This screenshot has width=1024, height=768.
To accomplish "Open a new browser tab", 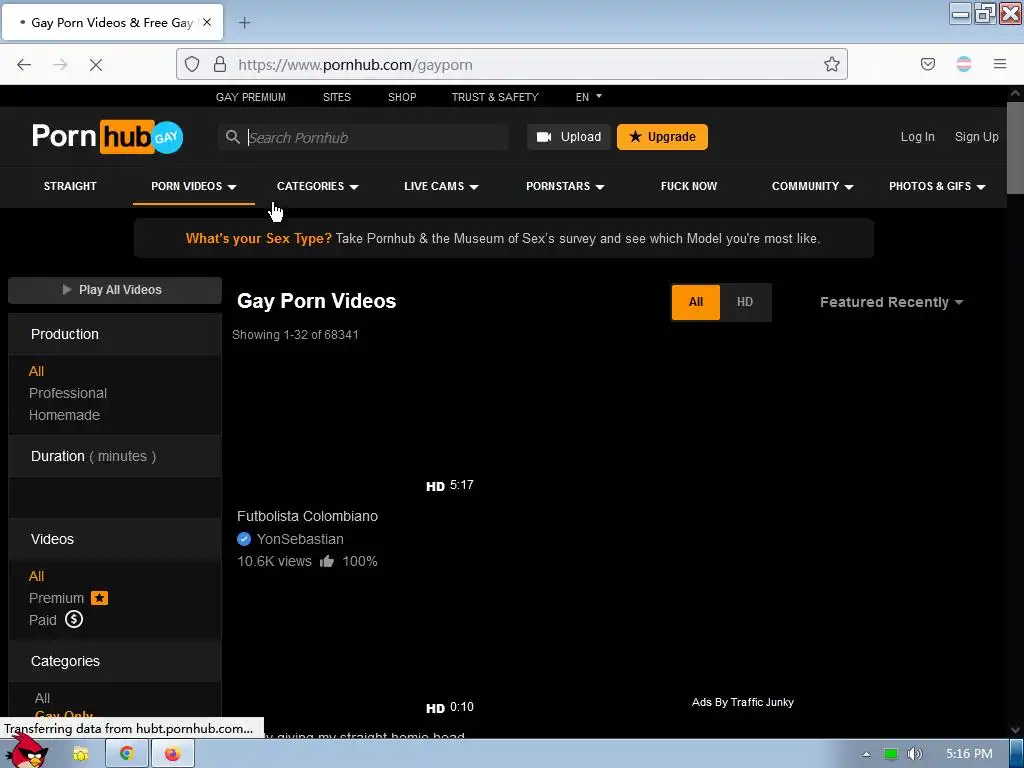I will 244,23.
